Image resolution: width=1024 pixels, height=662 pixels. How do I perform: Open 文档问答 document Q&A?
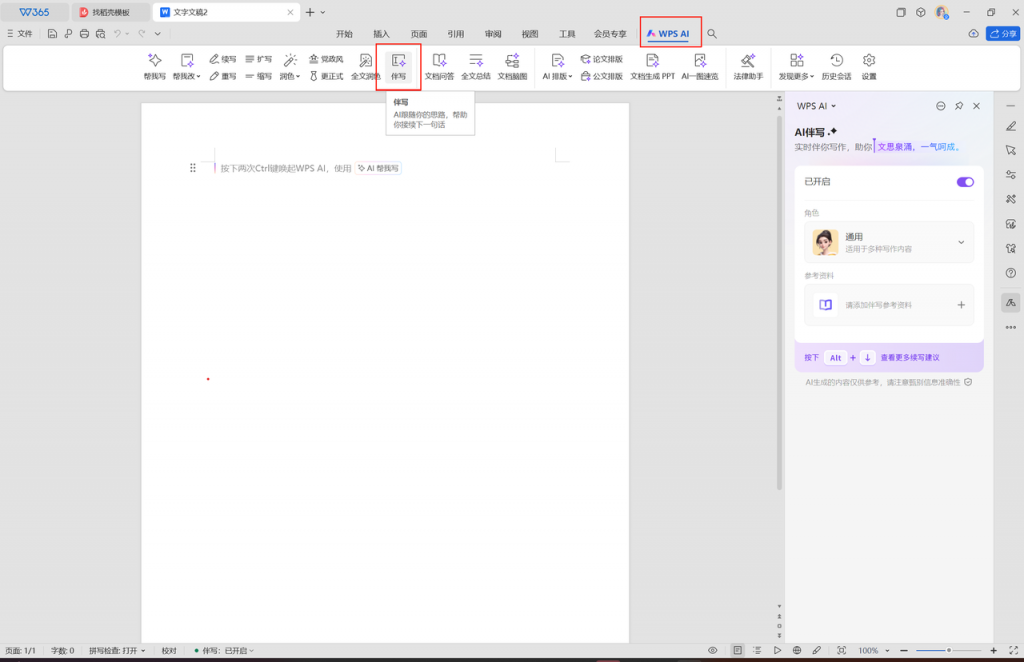pyautogui.click(x=440, y=67)
